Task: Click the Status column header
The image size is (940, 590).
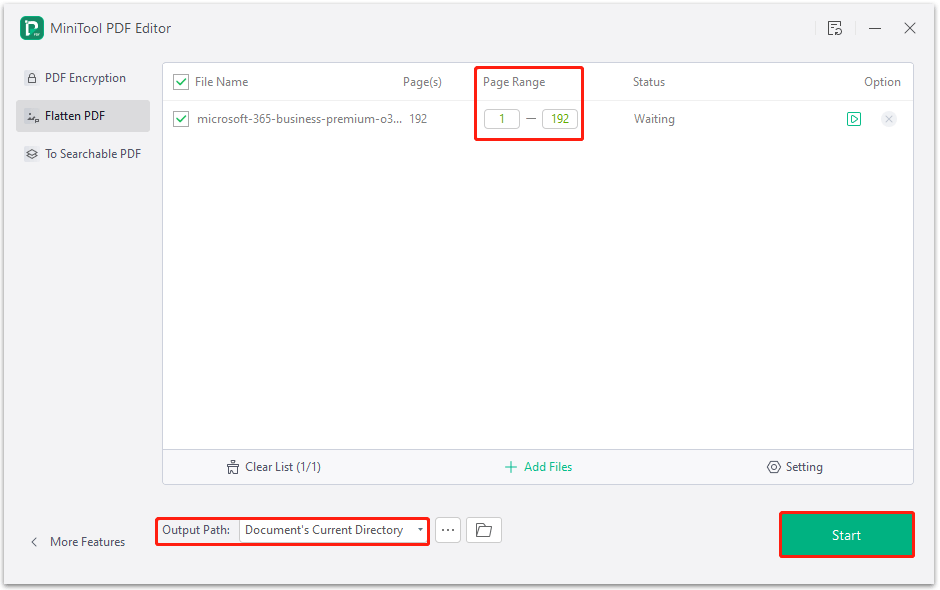Action: [x=649, y=82]
